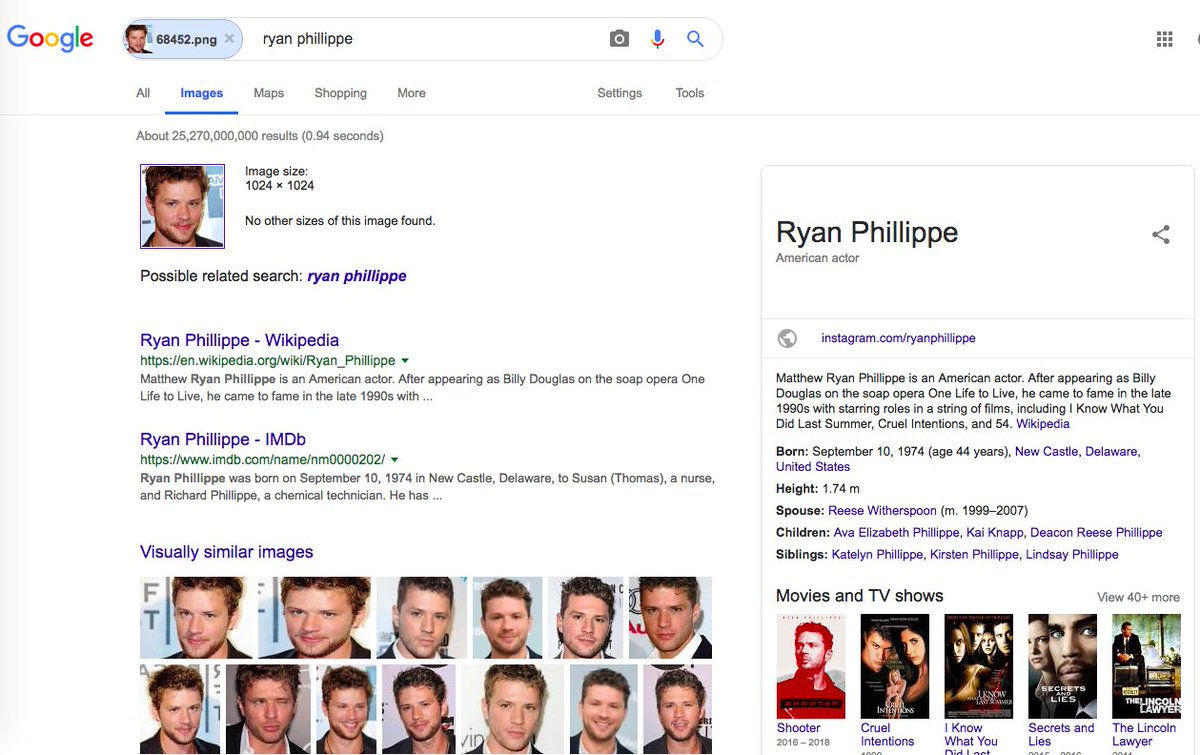The height and width of the screenshot is (755, 1200).
Task: Switch to the All tab
Action: click(x=143, y=93)
